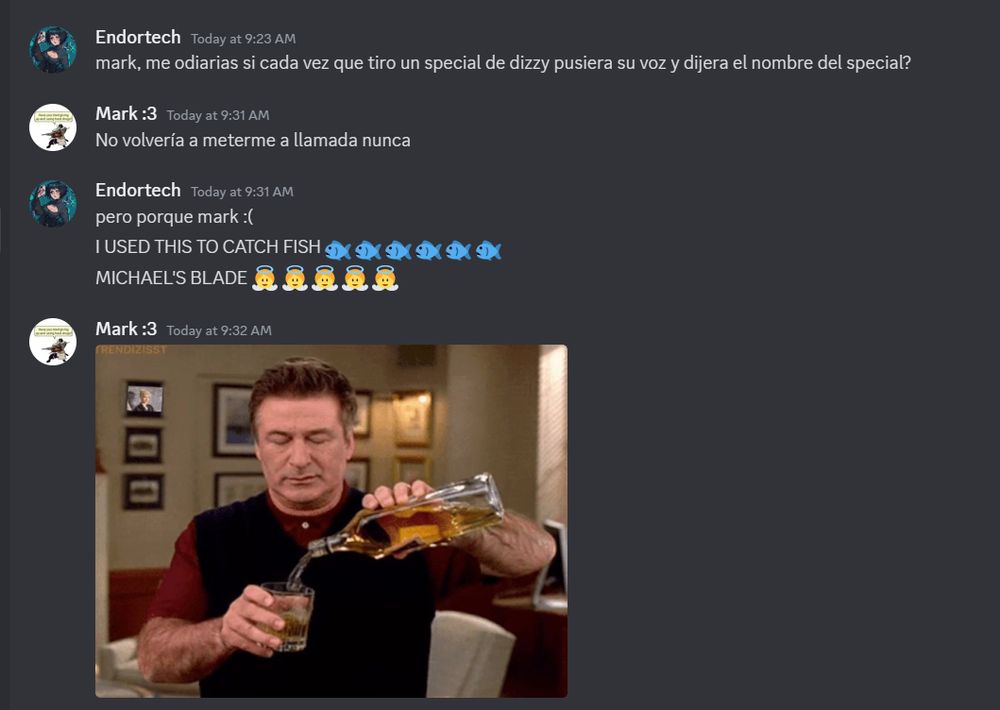Viewport: 1000px width, 710px height.
Task: Click the last angel emoji in the row
Action: (x=385, y=278)
